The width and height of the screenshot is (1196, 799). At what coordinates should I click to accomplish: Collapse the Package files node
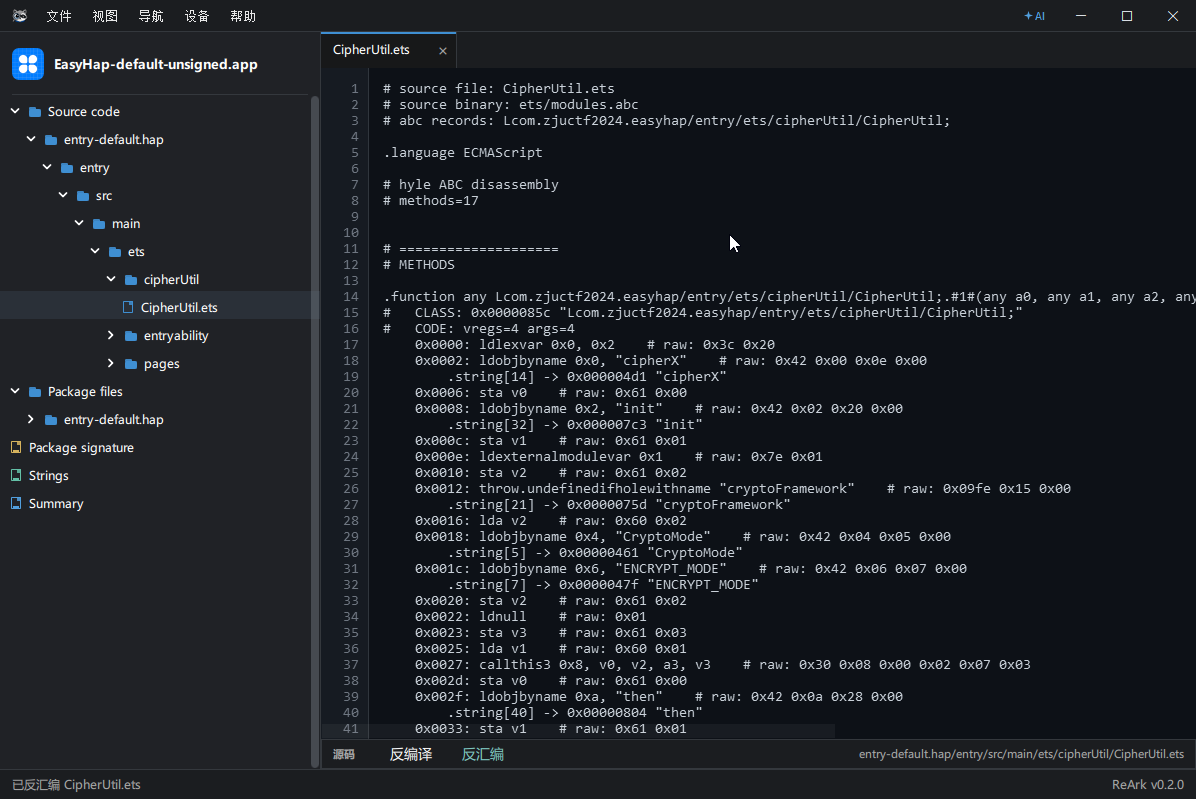[x=15, y=391]
